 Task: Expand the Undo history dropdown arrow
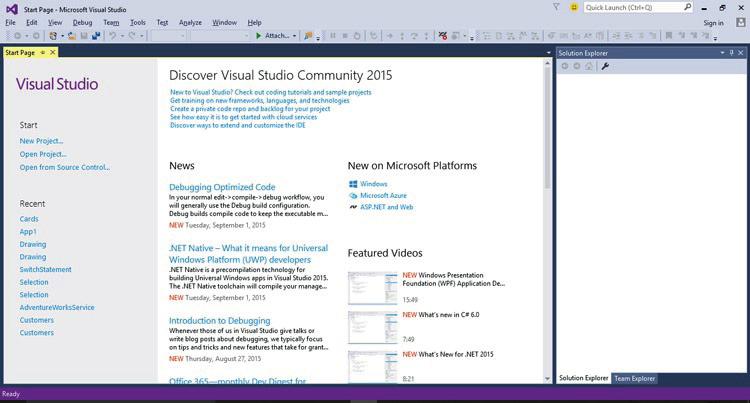122,36
